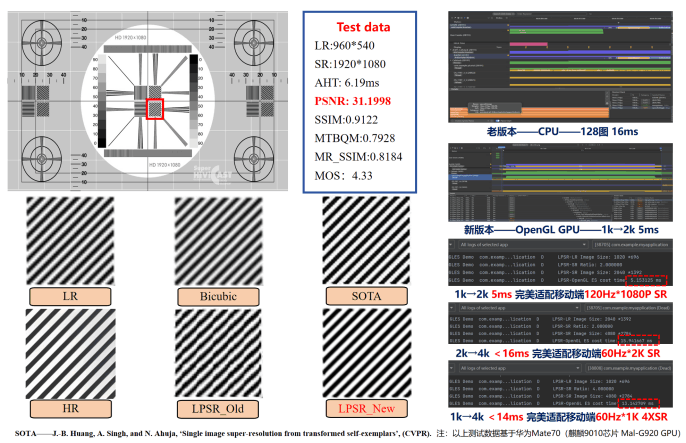Select the LR striped patch image
The width and height of the screenshot is (686, 443).
[70, 241]
